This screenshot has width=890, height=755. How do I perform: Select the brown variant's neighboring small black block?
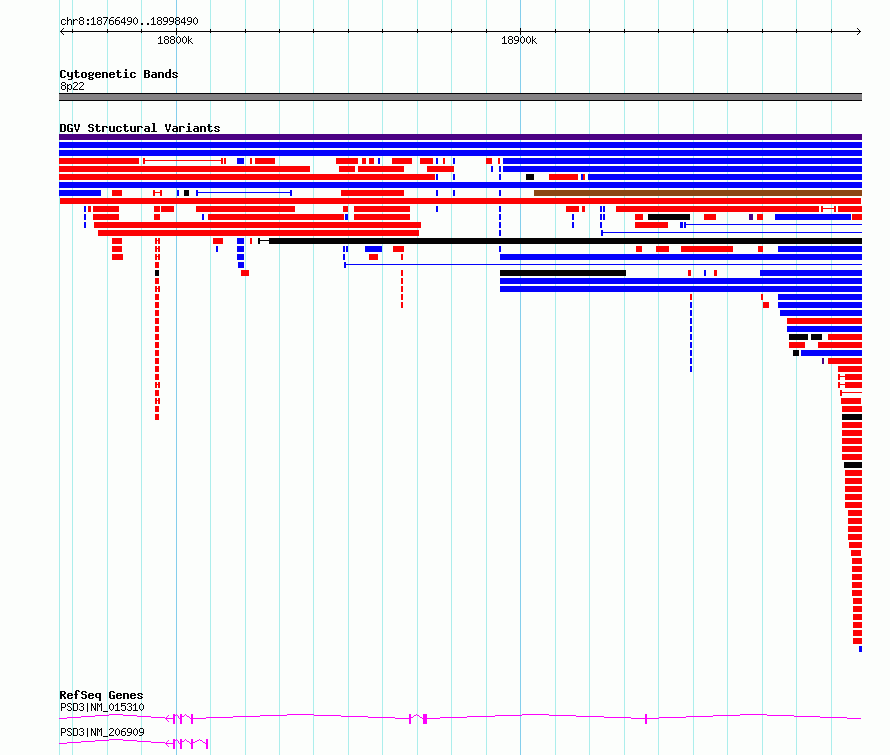[x=530, y=177]
